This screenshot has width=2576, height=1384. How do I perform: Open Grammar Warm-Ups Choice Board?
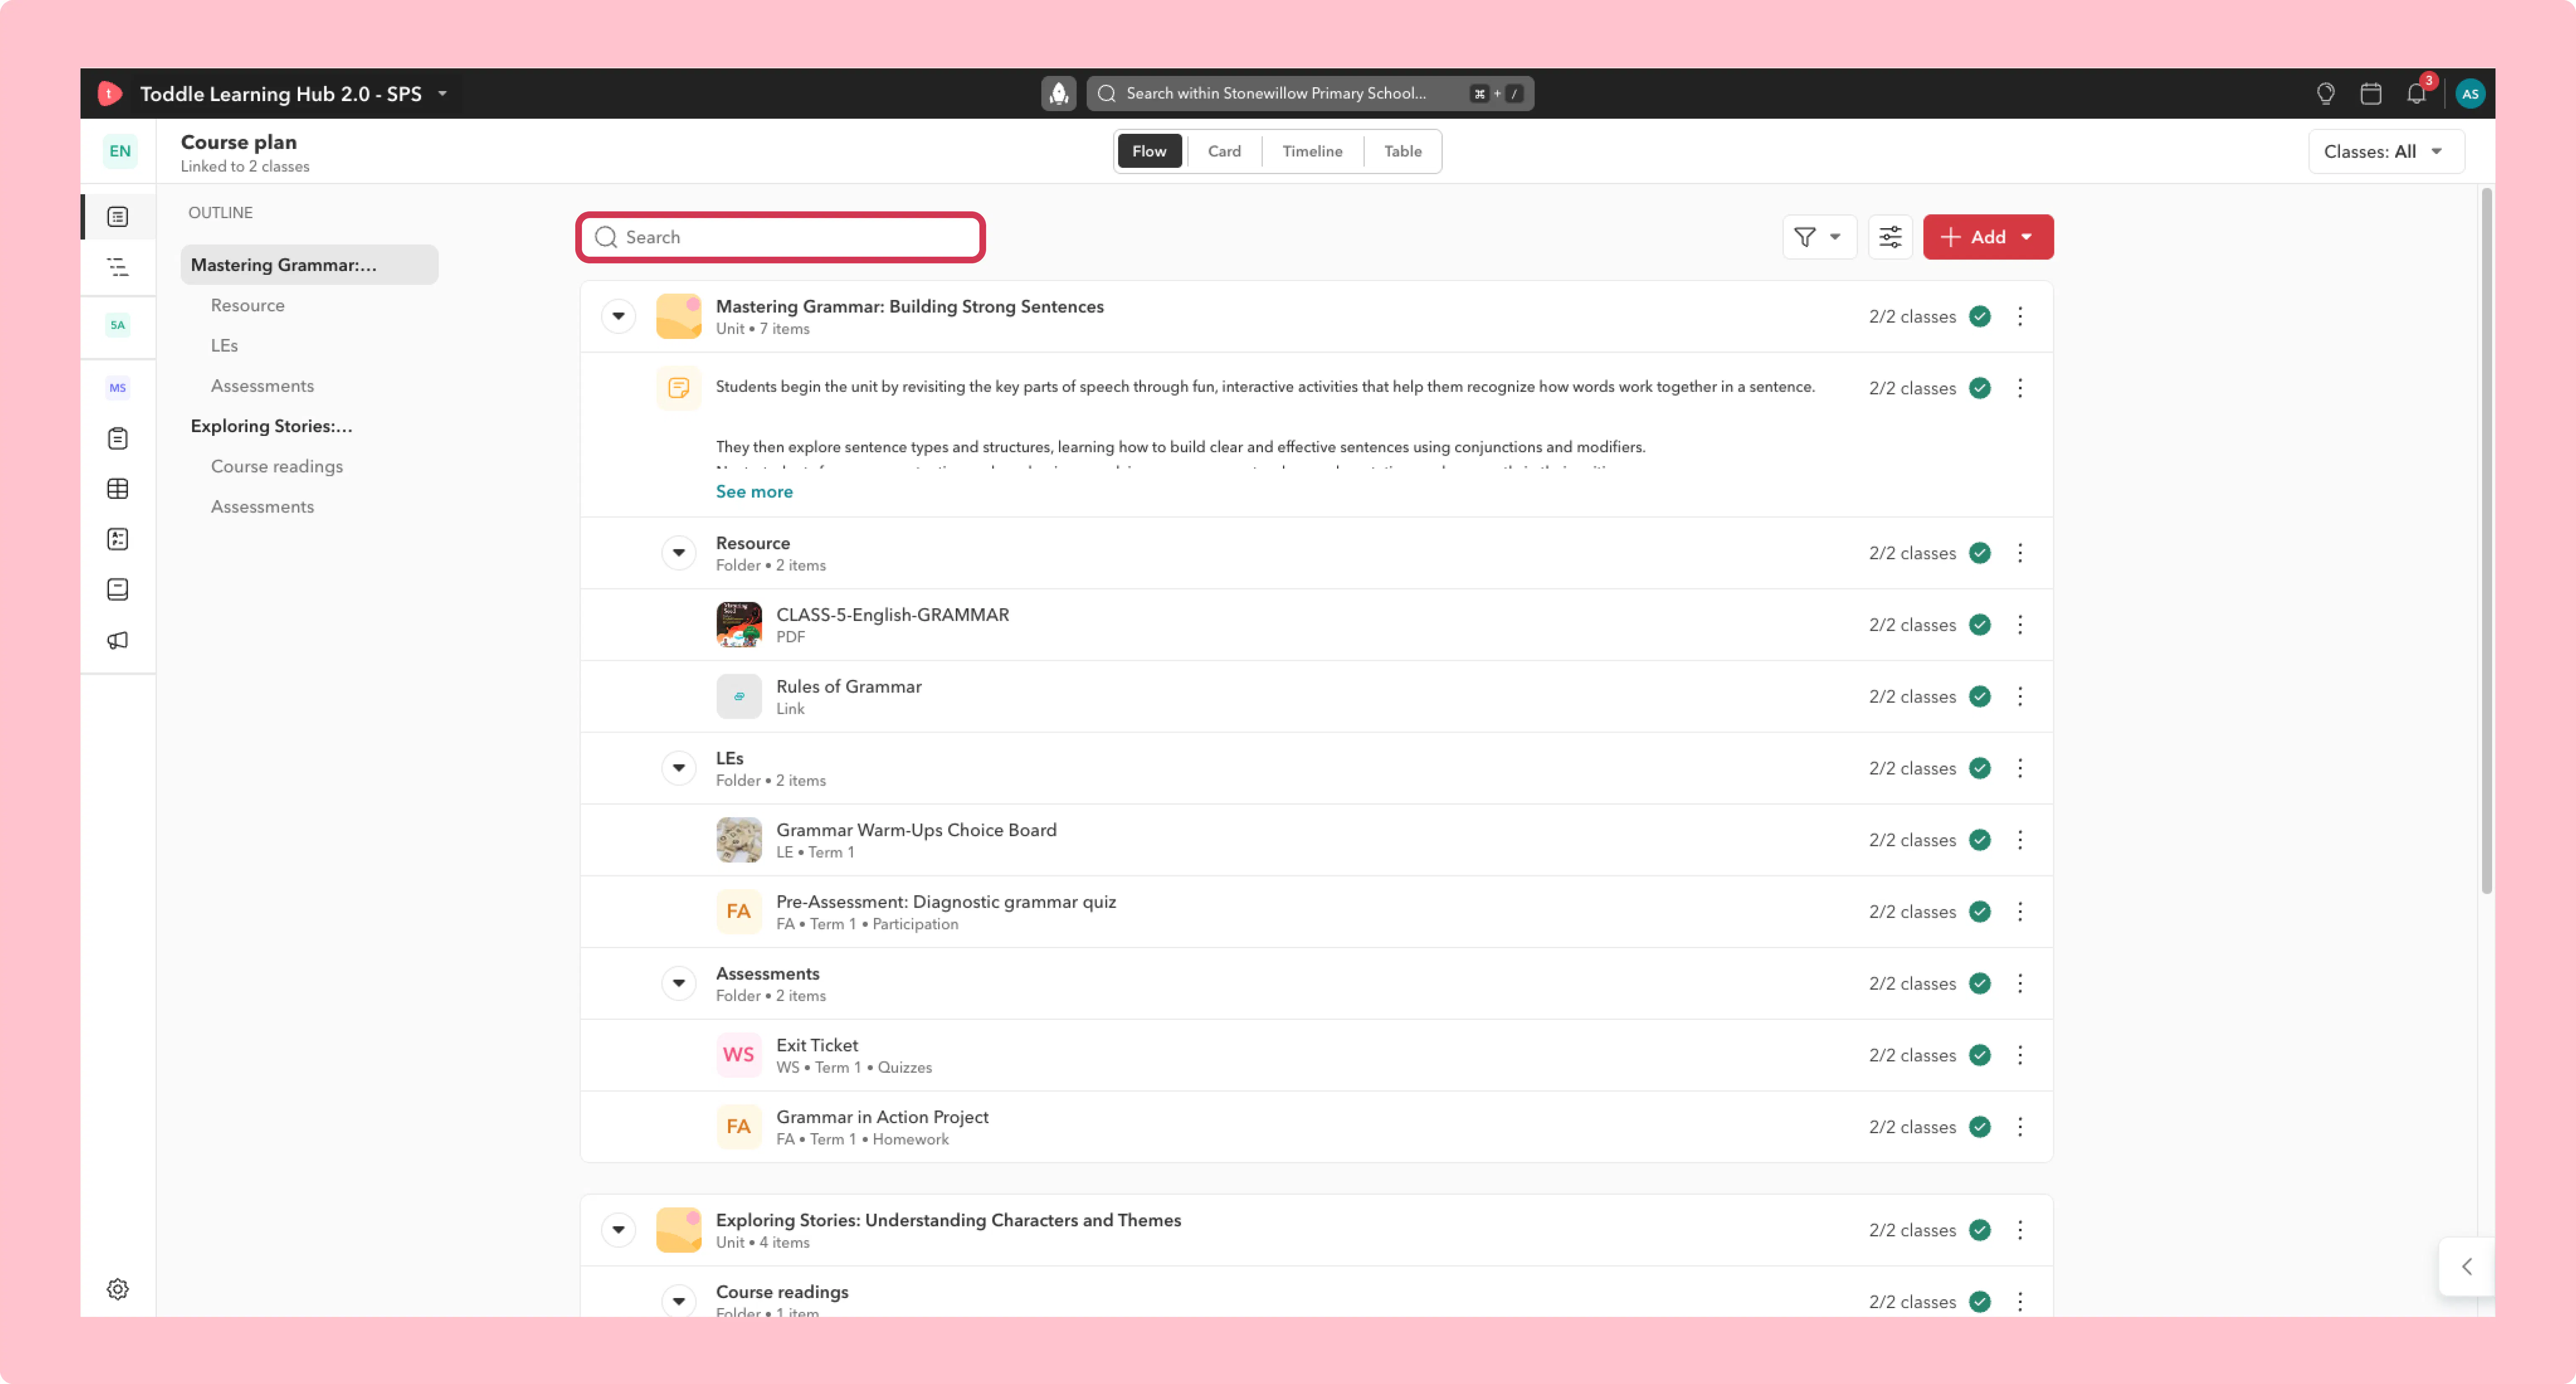pyautogui.click(x=916, y=830)
